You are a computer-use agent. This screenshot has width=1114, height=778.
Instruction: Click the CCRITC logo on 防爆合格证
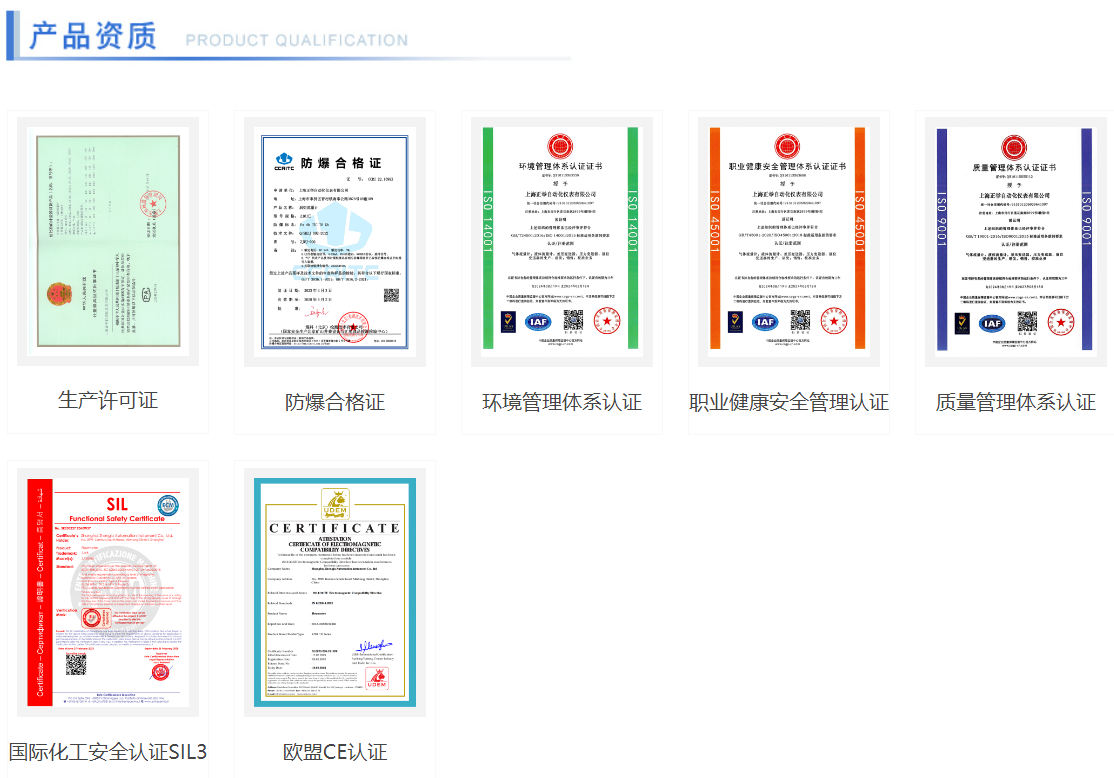tap(283, 161)
